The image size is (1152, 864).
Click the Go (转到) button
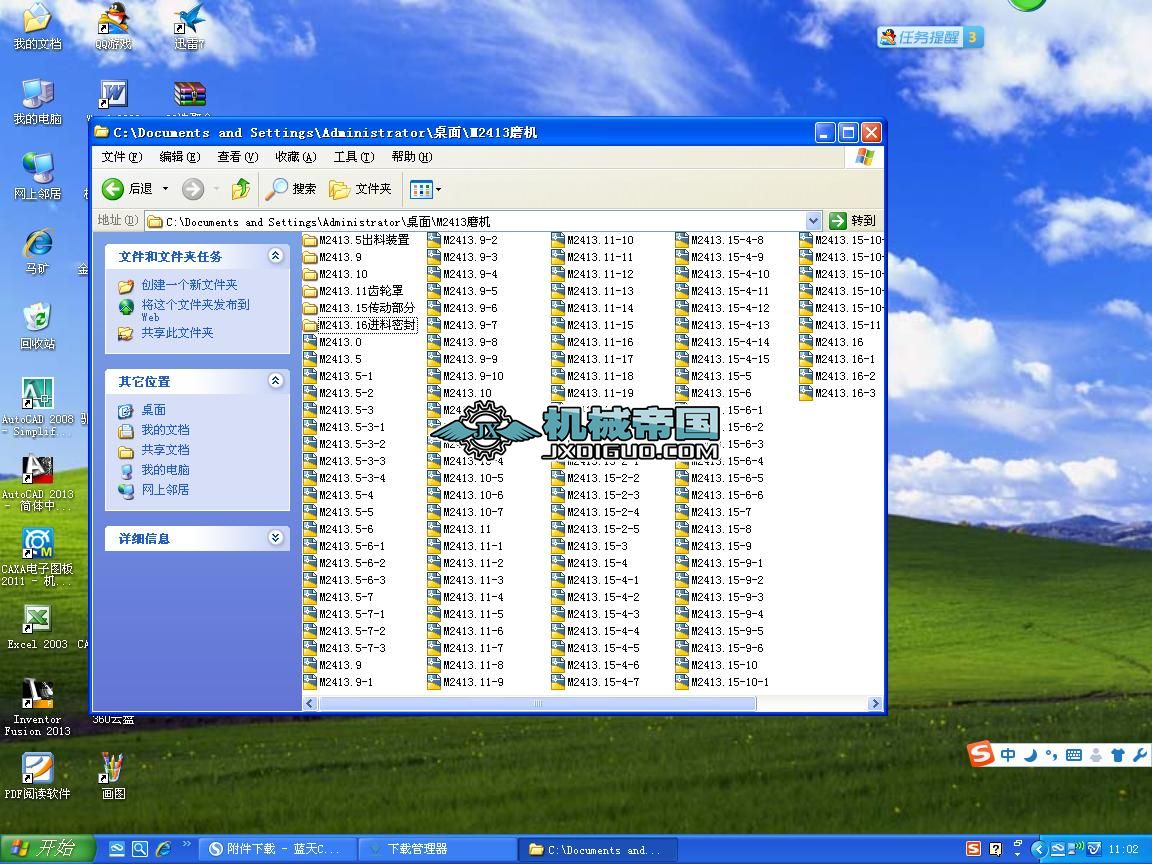(853, 221)
